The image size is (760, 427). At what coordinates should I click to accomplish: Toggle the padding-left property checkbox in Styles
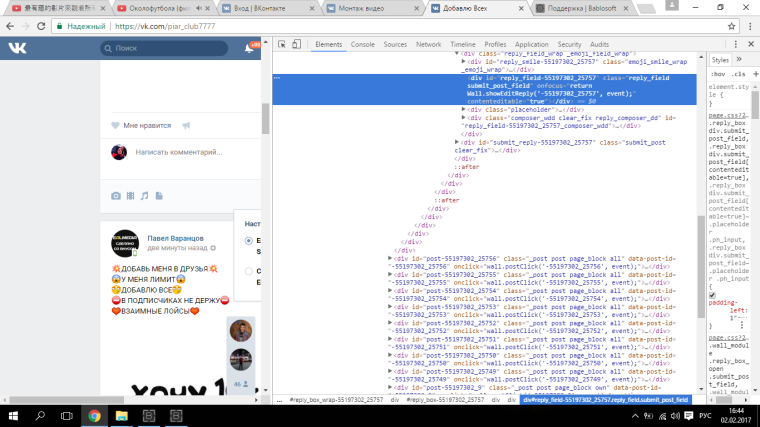point(712,296)
